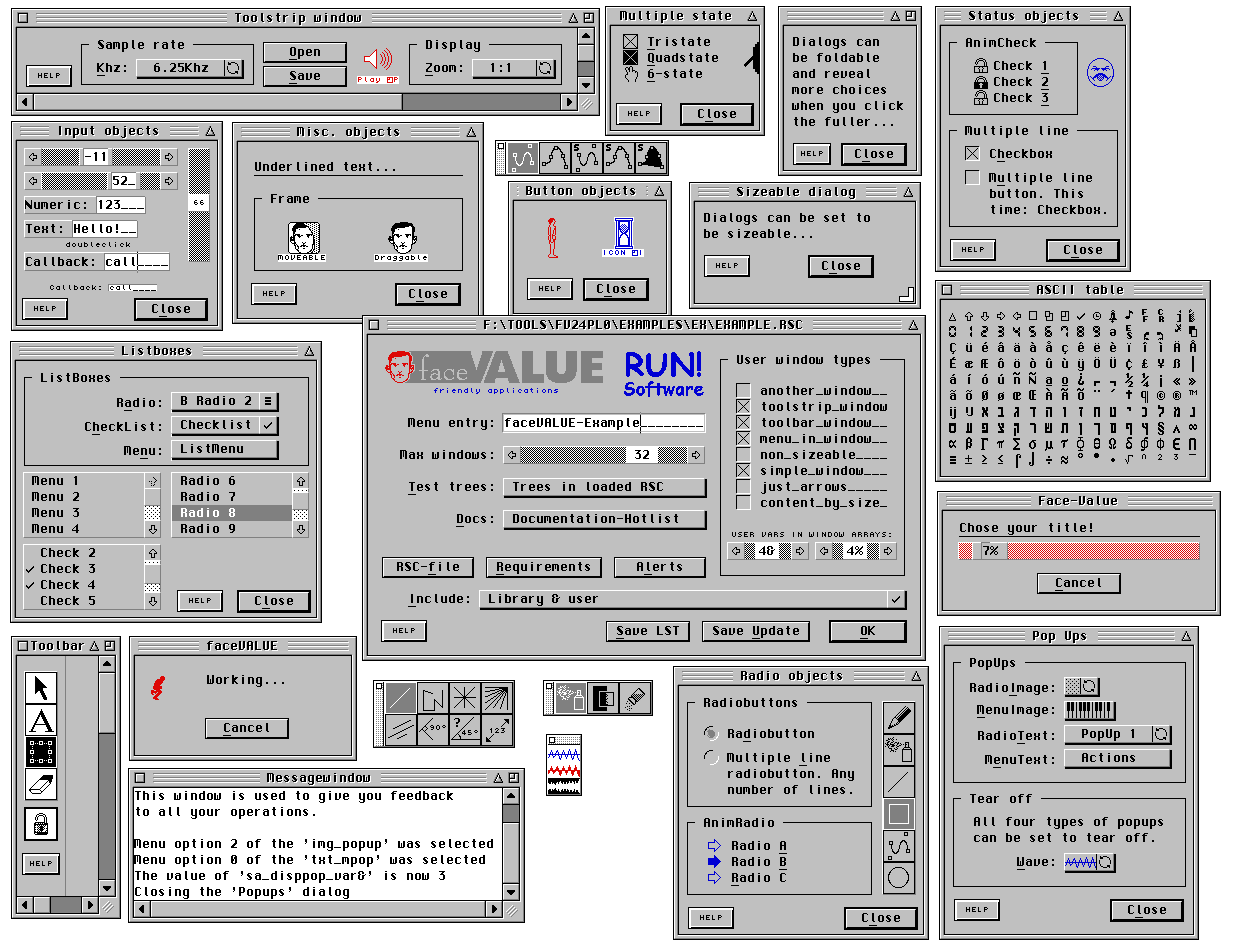The height and width of the screenshot is (944, 1233).
Task: Open the RadioImage popup in Pop Ups
Action: click(1082, 686)
